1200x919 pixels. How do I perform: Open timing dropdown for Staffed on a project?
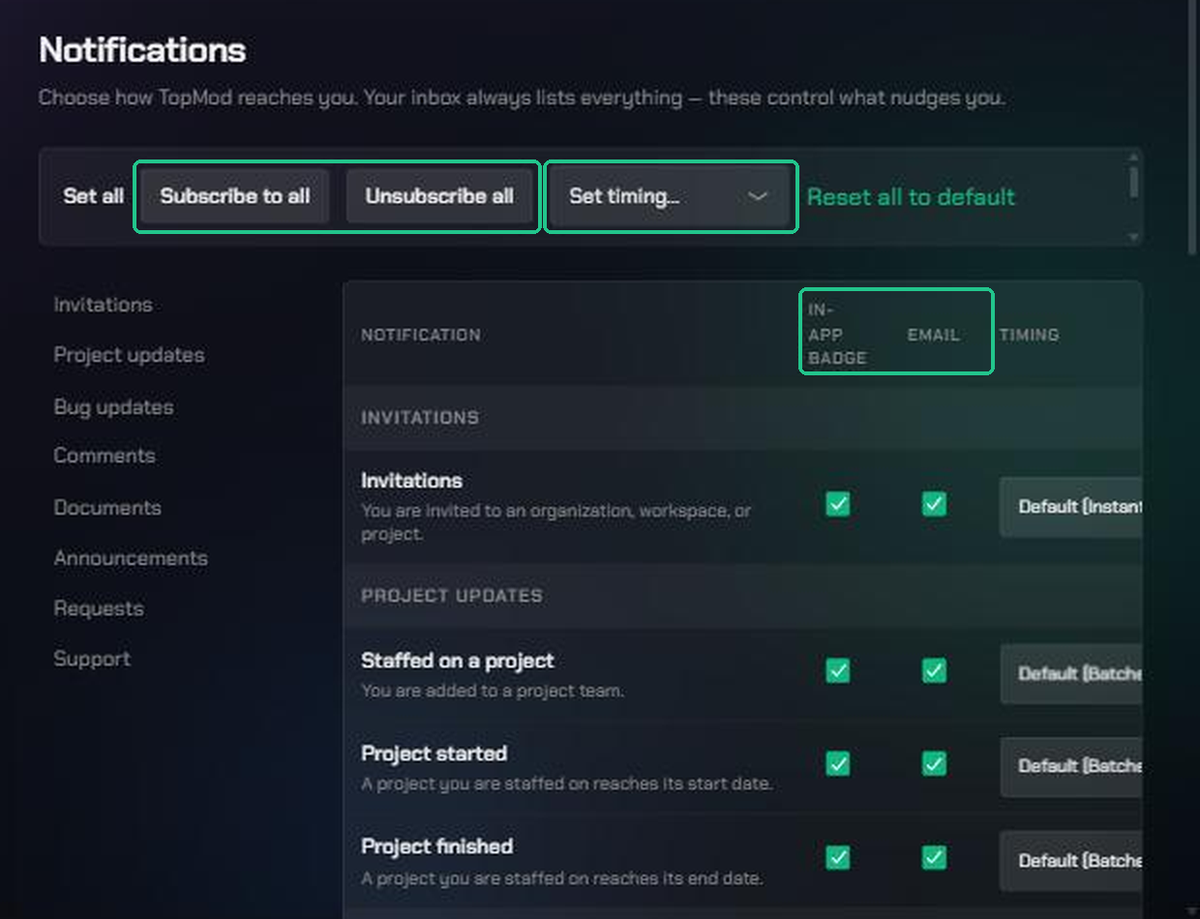click(1071, 674)
